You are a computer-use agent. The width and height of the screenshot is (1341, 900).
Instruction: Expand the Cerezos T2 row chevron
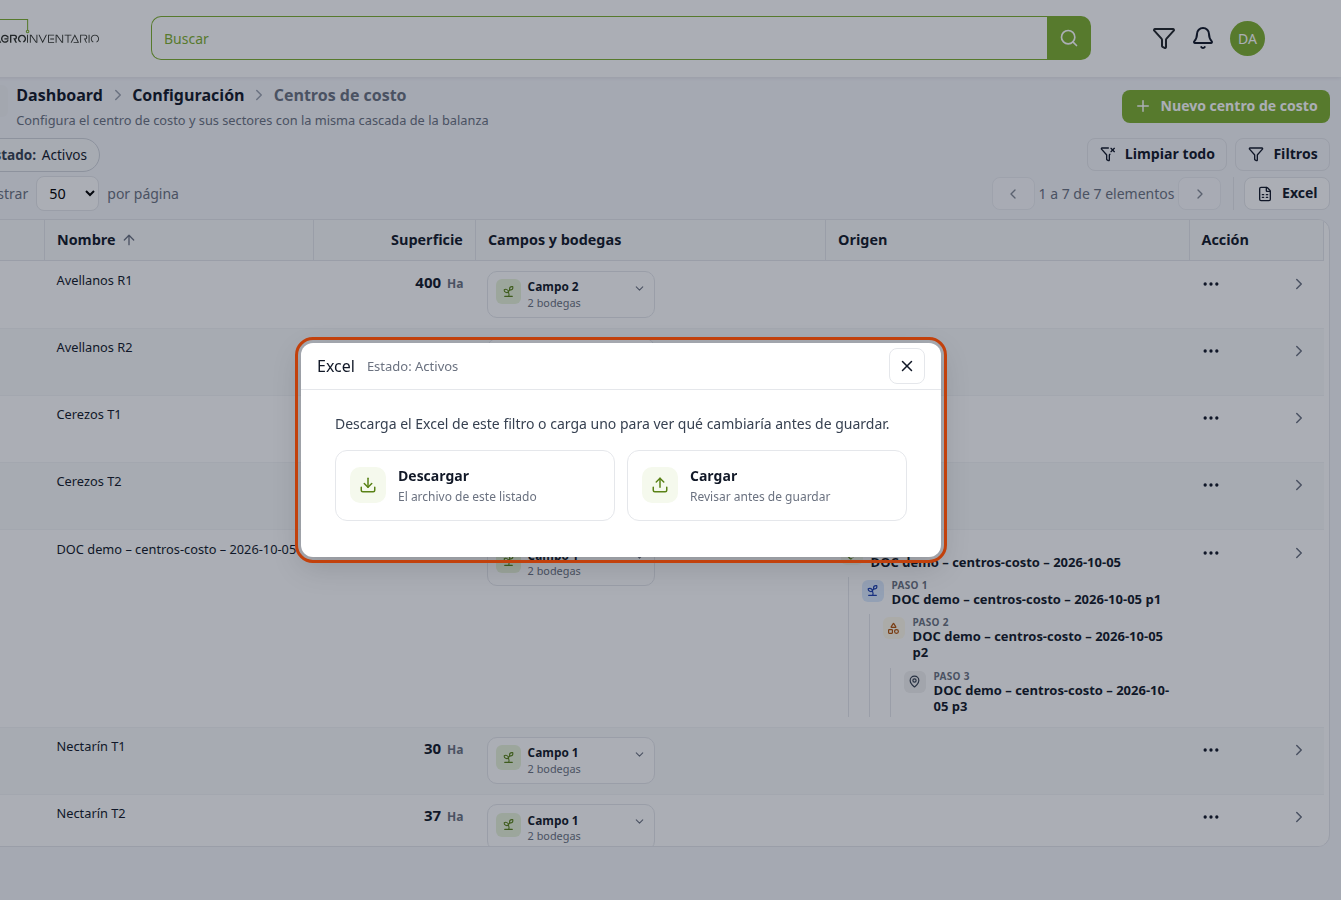click(x=1298, y=485)
